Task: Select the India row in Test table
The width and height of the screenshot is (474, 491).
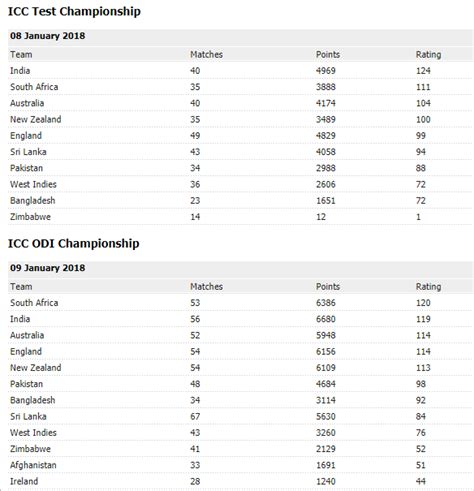Action: pos(240,71)
